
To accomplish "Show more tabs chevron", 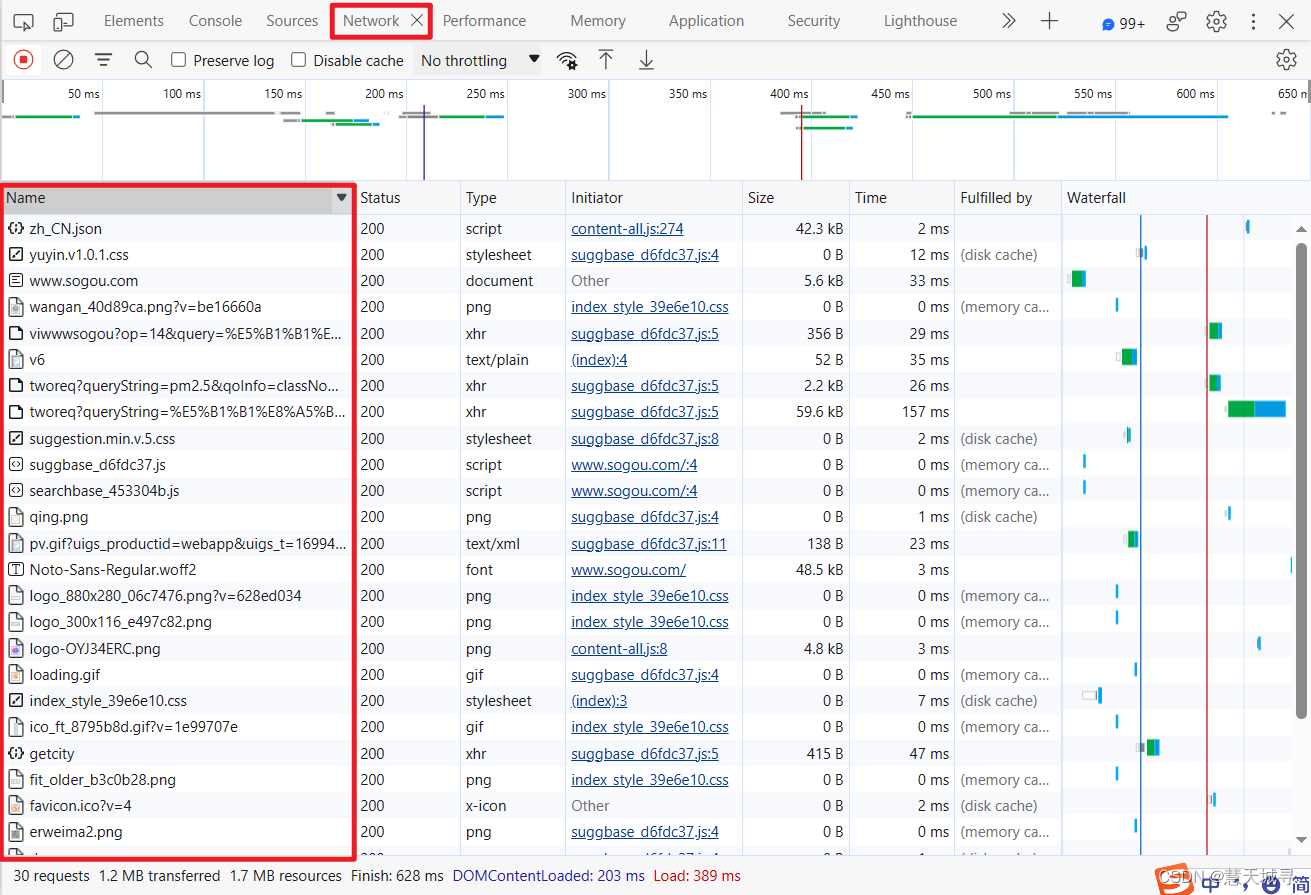I will [1009, 21].
